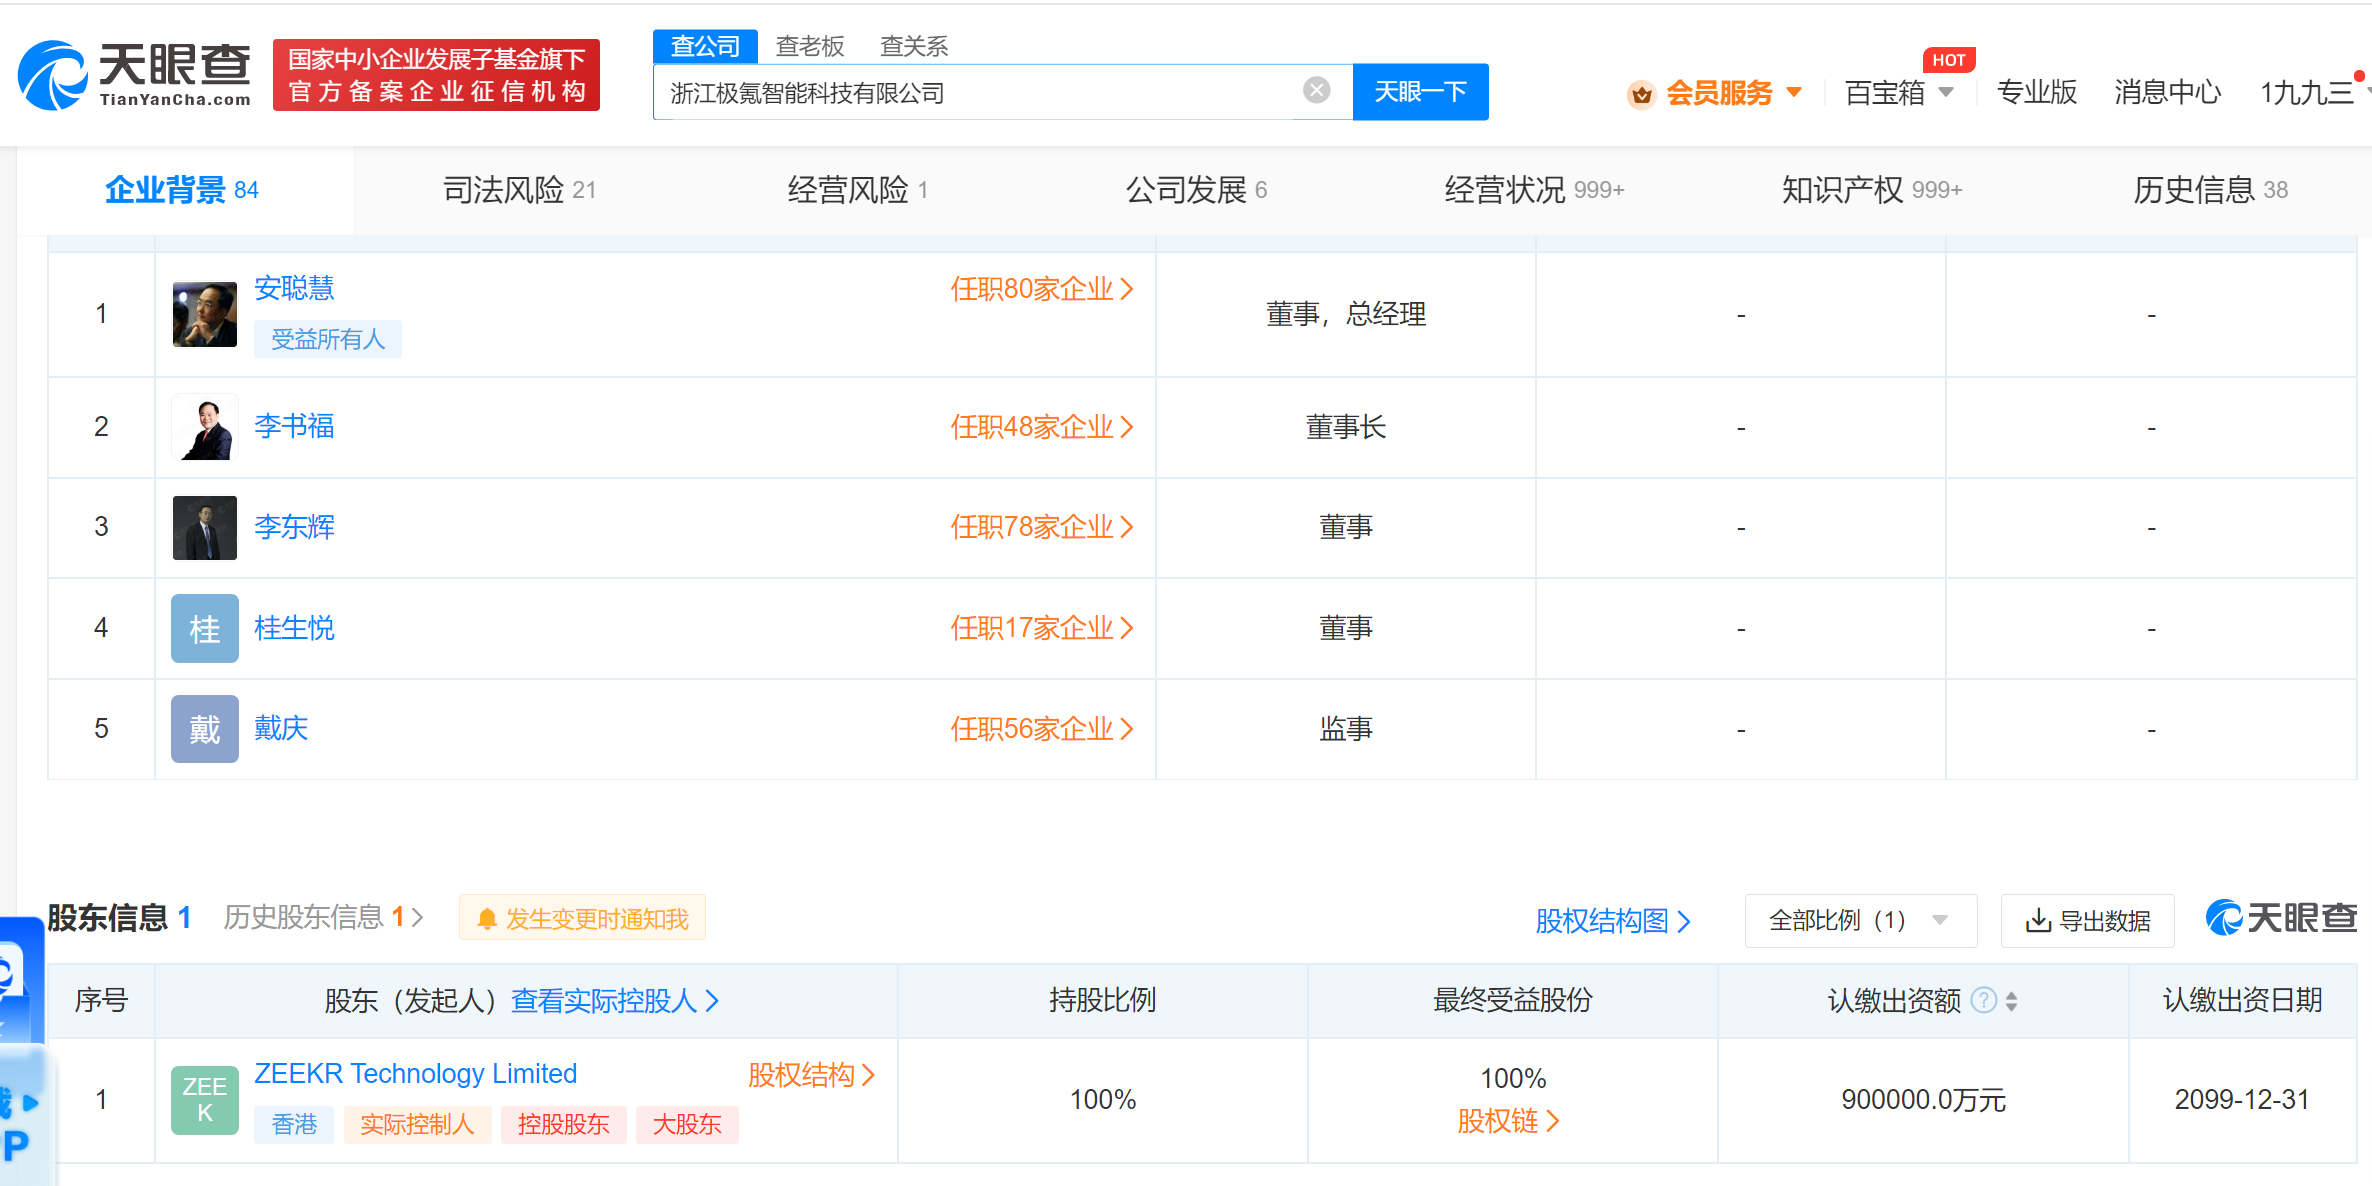
Task: Click the 戴 avatar icon
Action: [x=205, y=729]
